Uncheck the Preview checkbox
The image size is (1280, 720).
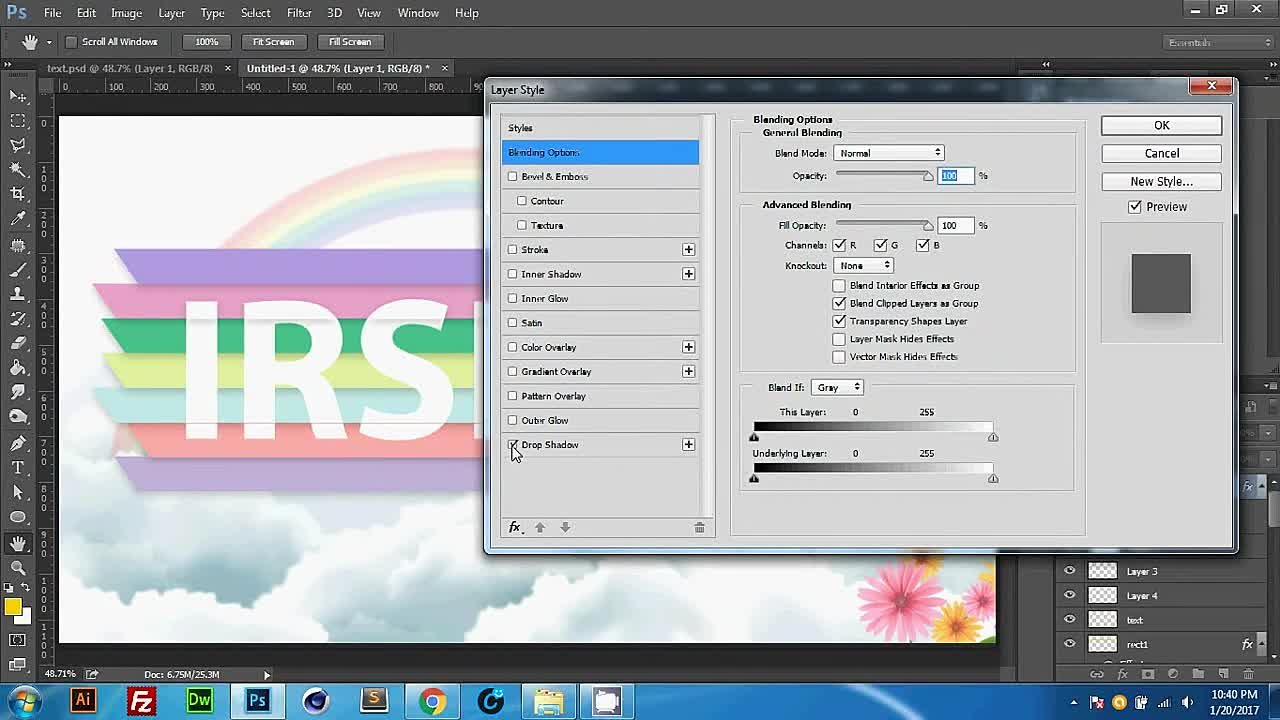click(1135, 207)
